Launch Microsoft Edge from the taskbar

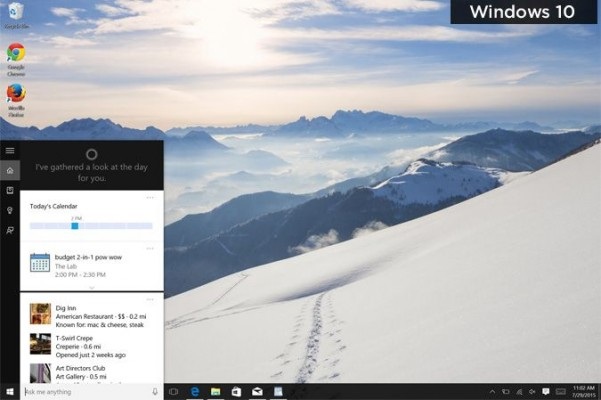coord(195,392)
